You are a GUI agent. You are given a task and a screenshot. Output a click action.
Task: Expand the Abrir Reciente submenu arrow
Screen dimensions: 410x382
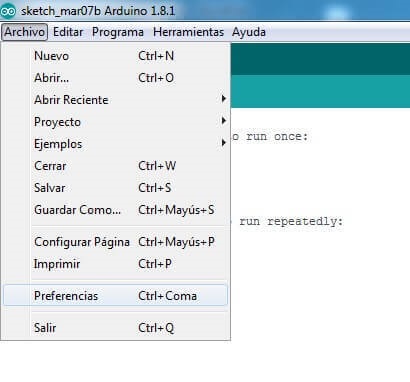(224, 99)
